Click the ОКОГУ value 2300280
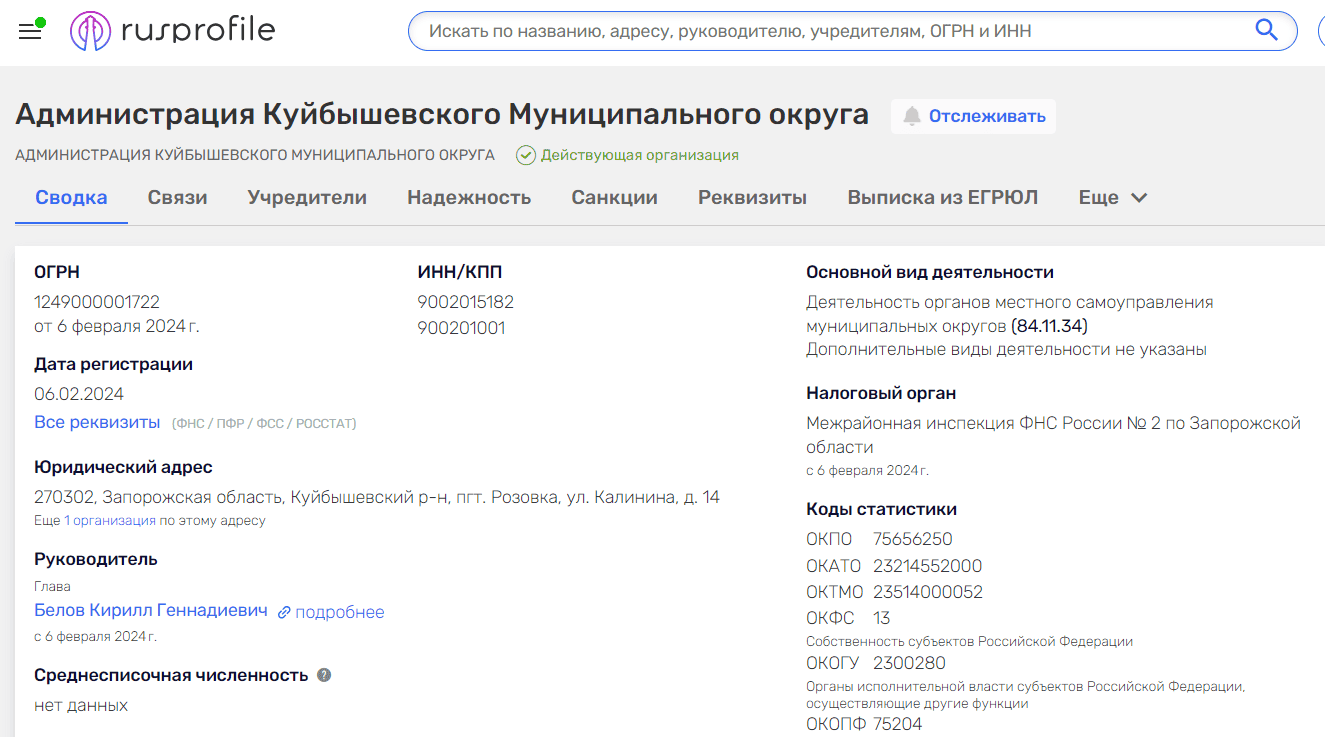This screenshot has width=1325, height=737. click(909, 663)
